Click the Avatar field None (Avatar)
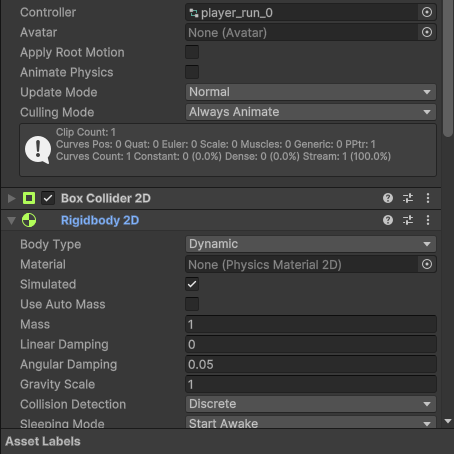This screenshot has height=454, width=454. click(301, 33)
